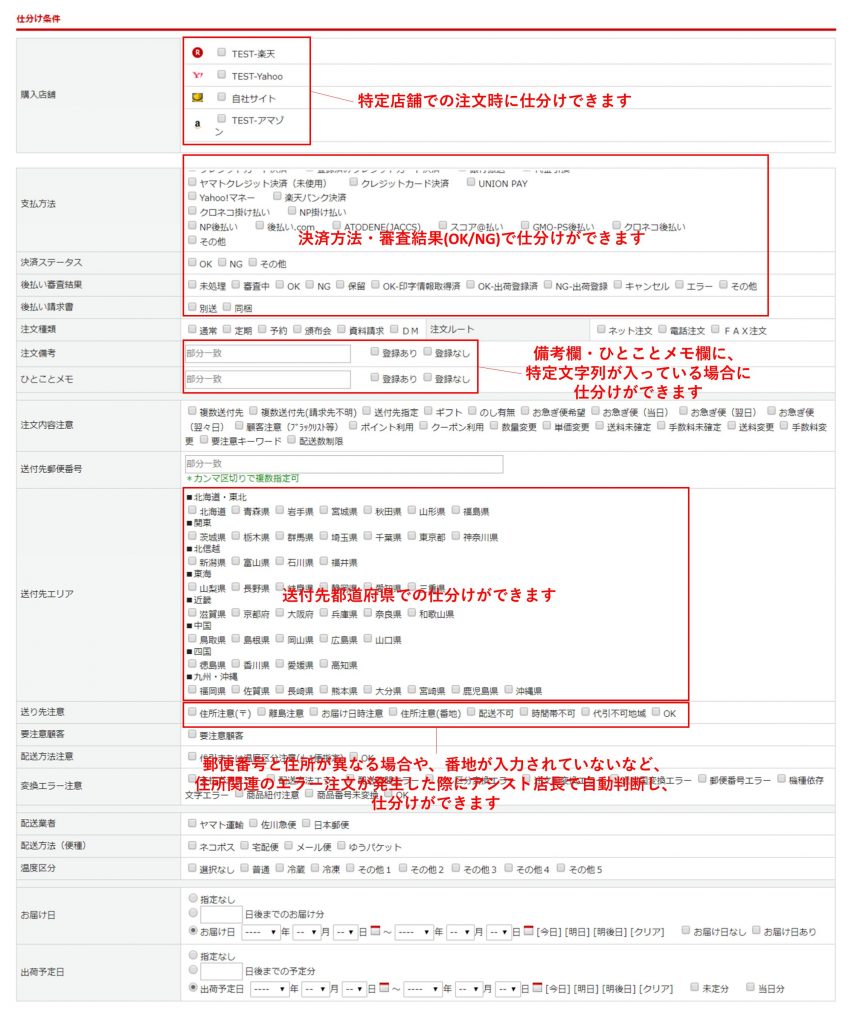Tick the ギフト checkbox in 注文内容注意
The image size is (854, 1024).
coord(428,411)
